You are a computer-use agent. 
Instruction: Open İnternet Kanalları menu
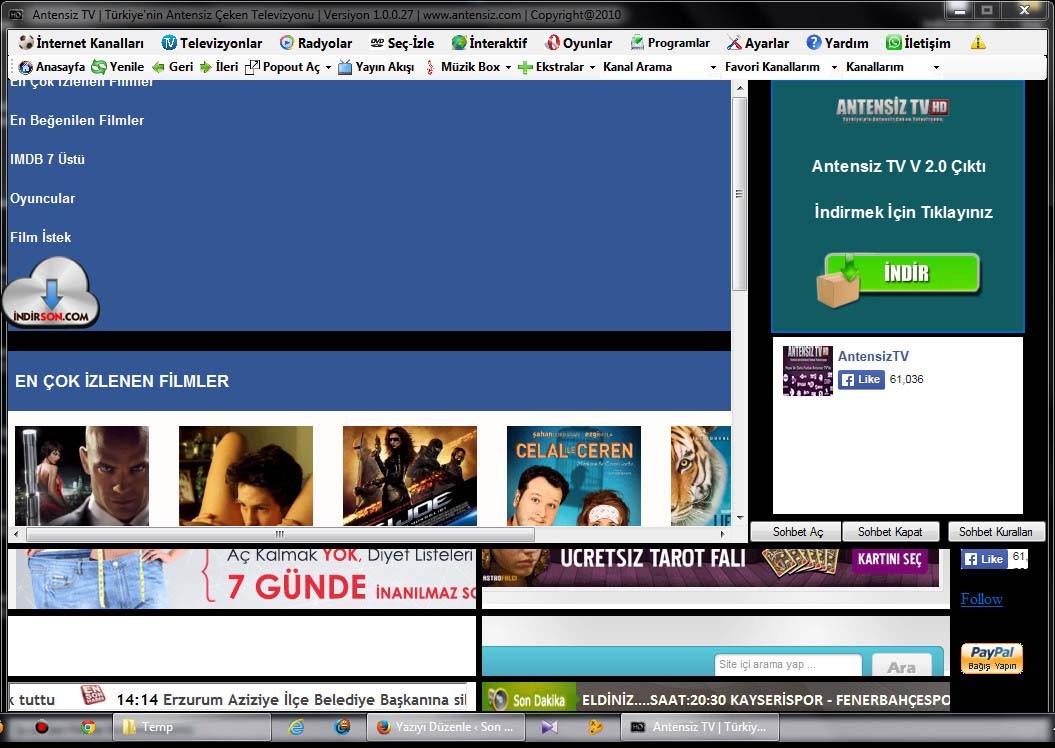(x=81, y=43)
